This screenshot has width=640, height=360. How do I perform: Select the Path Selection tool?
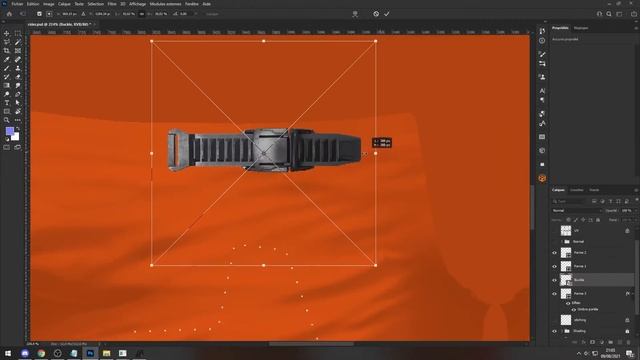coord(18,103)
